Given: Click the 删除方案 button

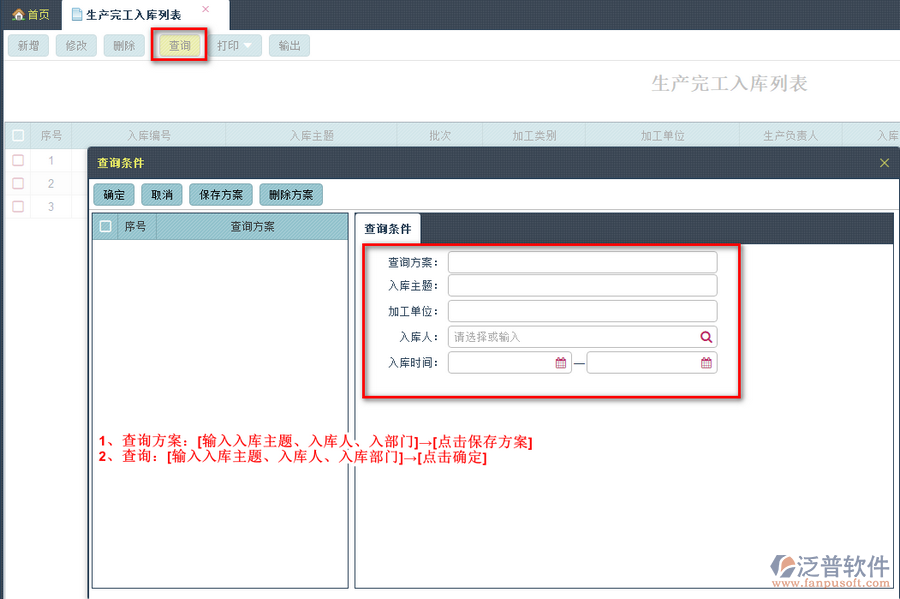Looking at the screenshot, I should [x=291, y=195].
